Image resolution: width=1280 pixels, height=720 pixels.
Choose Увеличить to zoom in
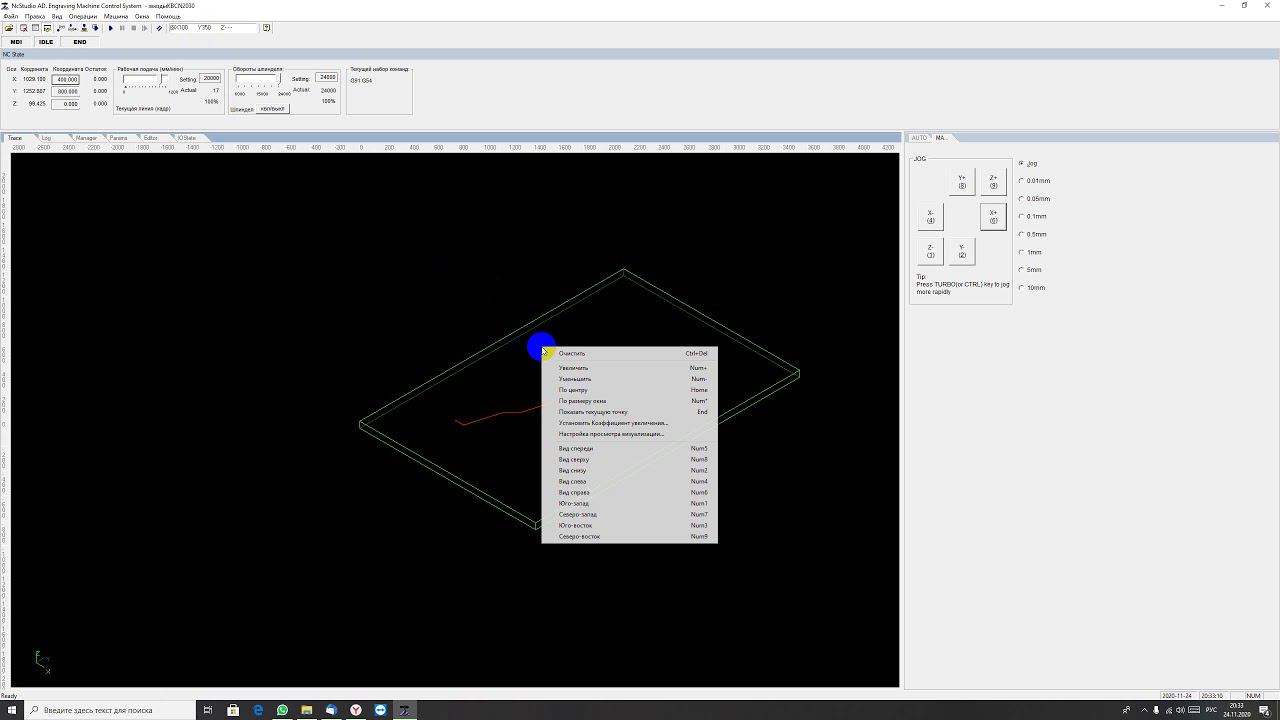tap(629, 368)
